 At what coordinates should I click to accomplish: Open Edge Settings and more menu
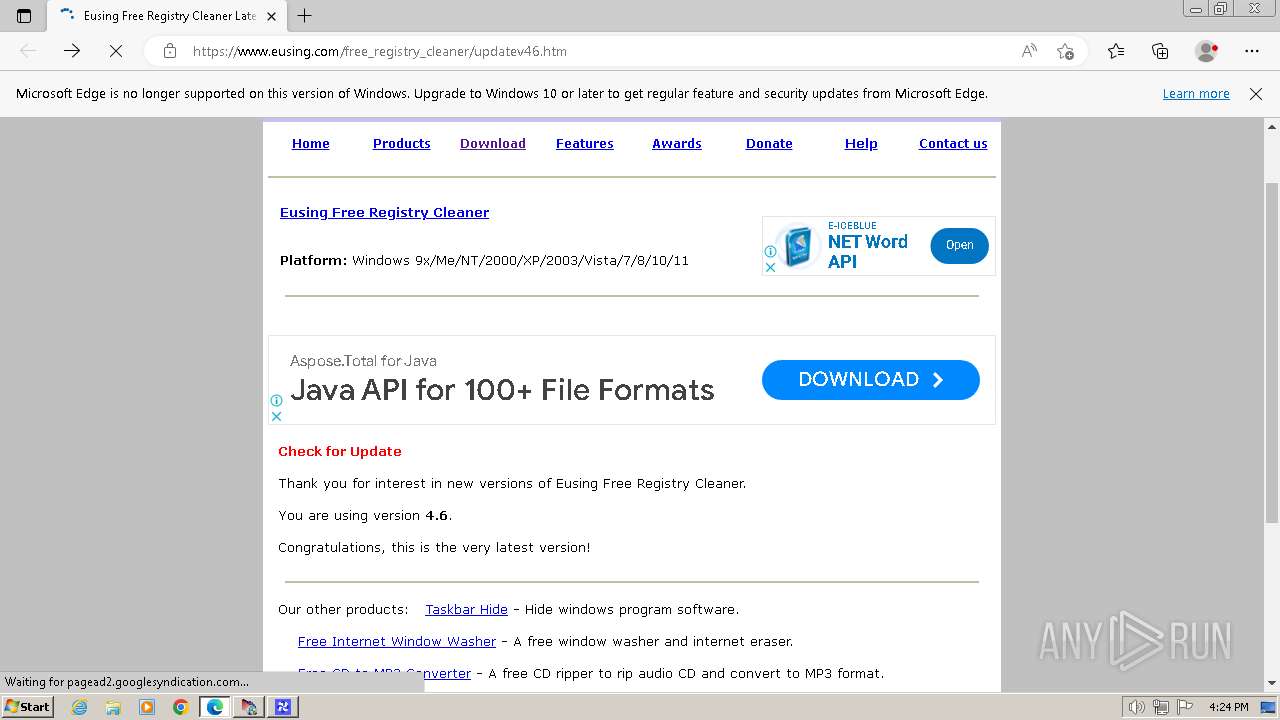tap(1252, 51)
